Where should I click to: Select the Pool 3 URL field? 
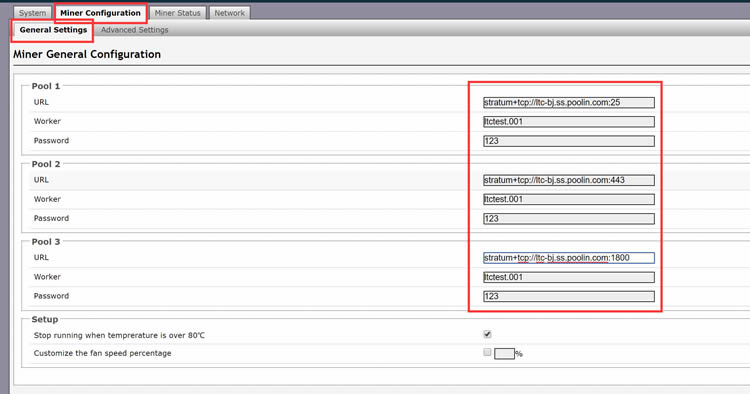pyautogui.click(x=569, y=258)
